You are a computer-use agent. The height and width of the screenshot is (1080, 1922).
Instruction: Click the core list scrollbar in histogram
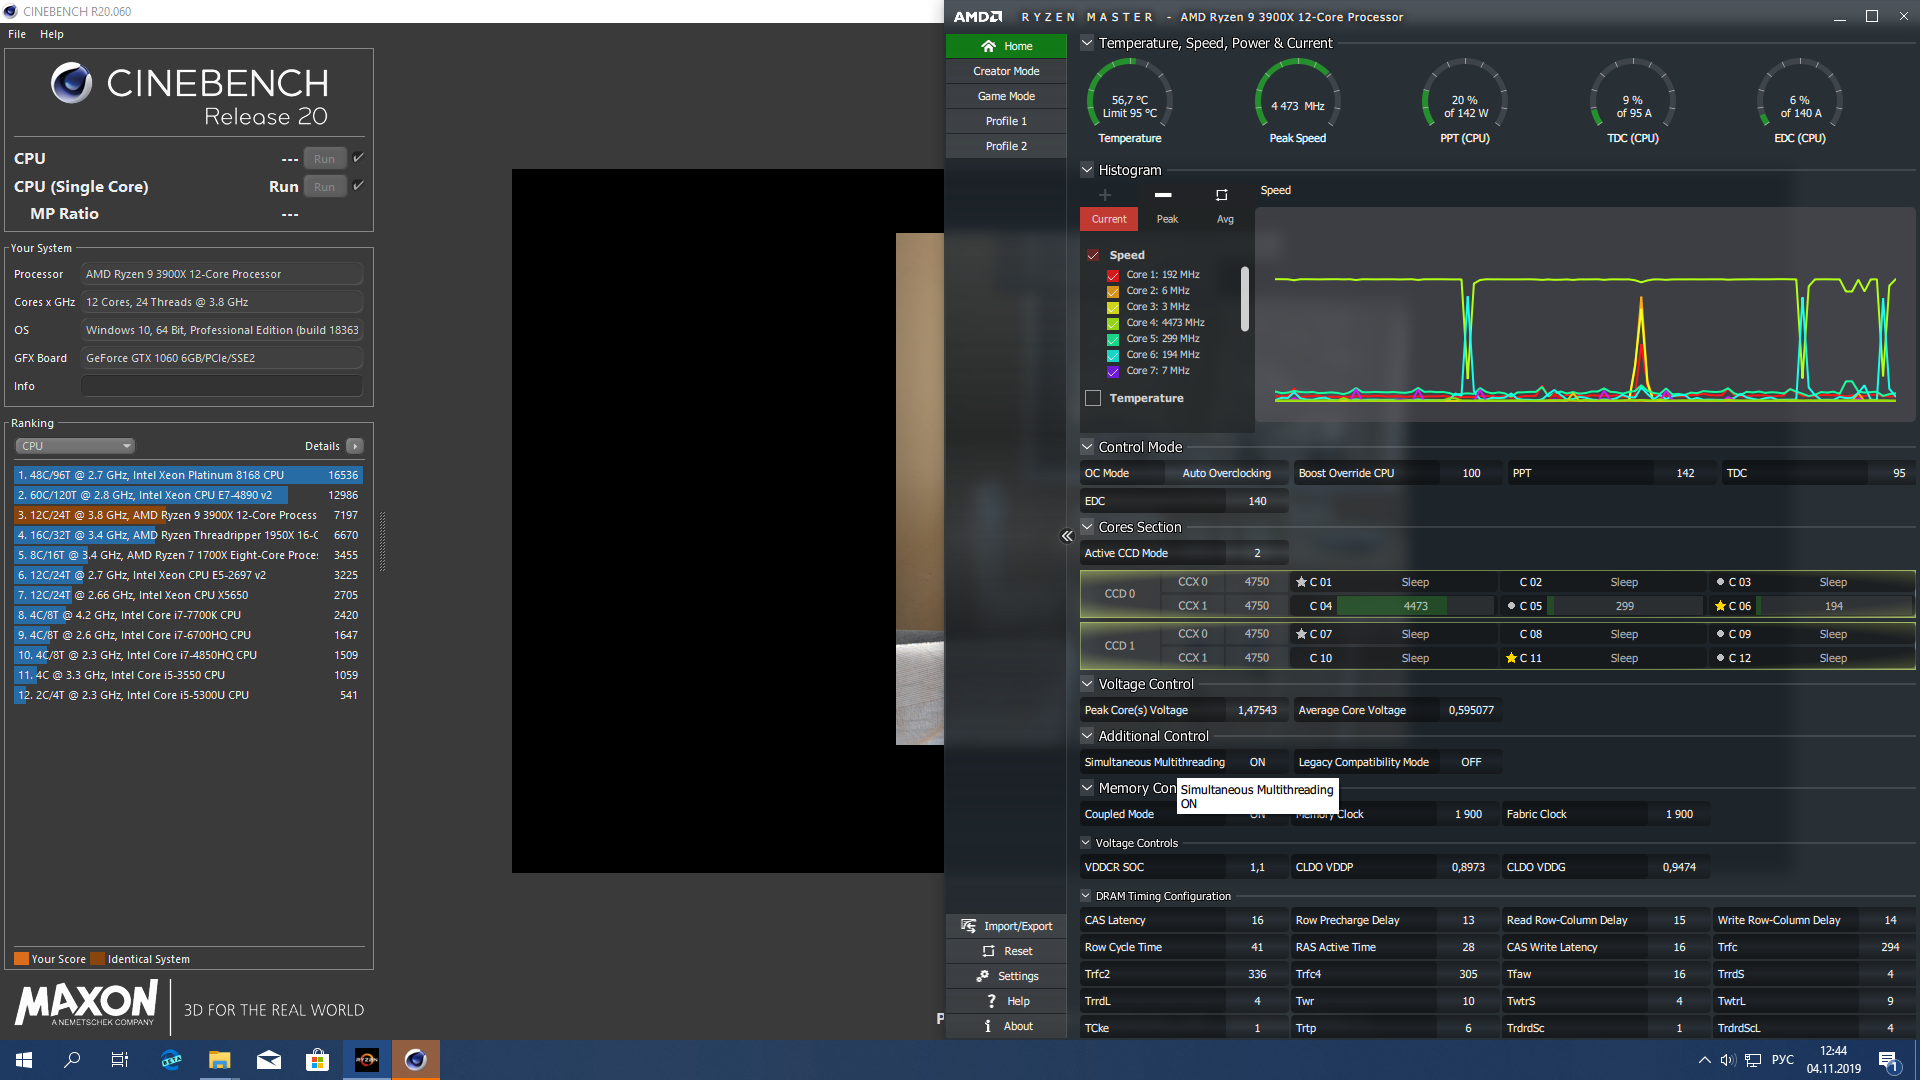1245,298
